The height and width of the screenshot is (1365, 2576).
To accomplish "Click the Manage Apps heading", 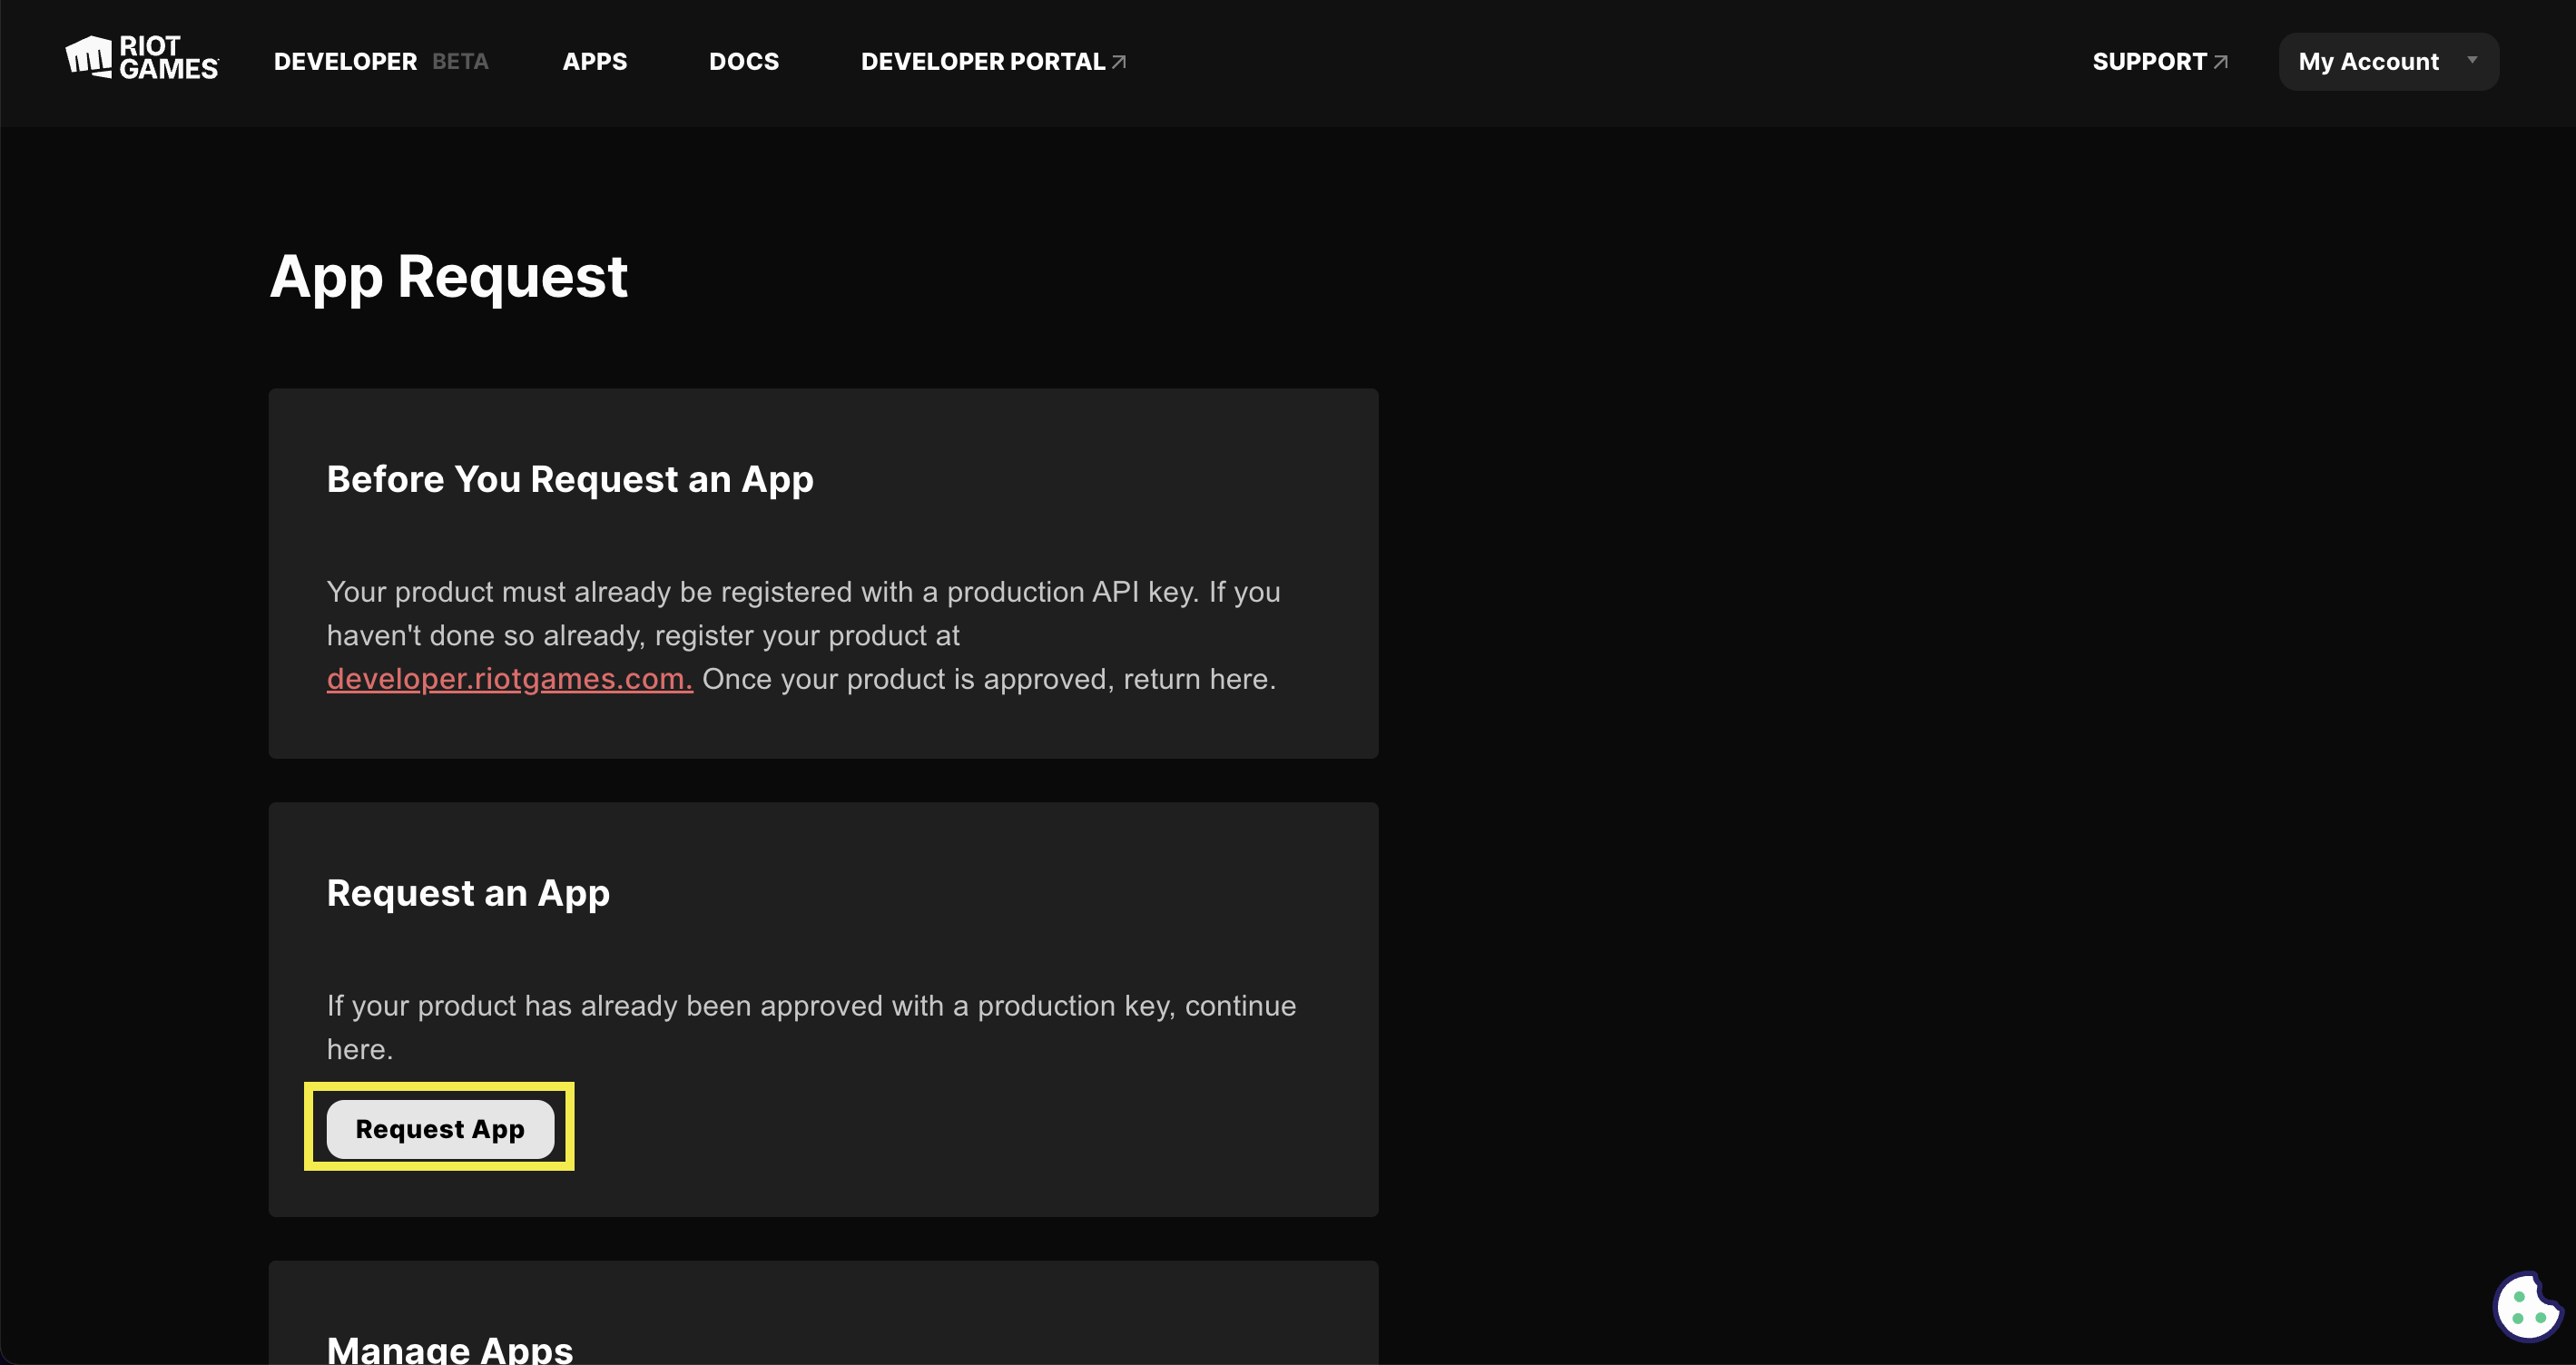I will [449, 1348].
